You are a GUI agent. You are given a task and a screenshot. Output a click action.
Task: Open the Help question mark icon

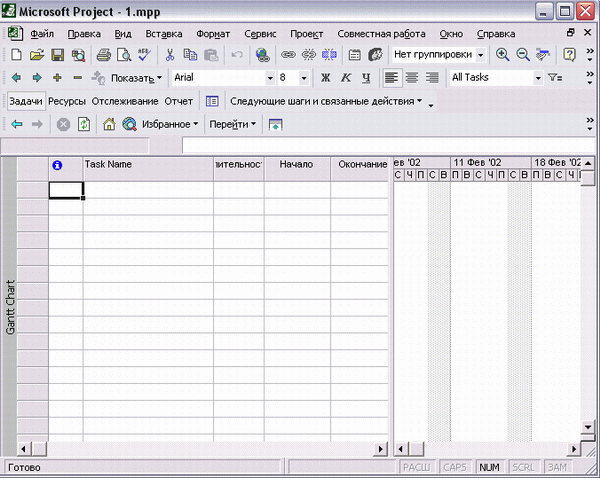pyautogui.click(x=569, y=55)
